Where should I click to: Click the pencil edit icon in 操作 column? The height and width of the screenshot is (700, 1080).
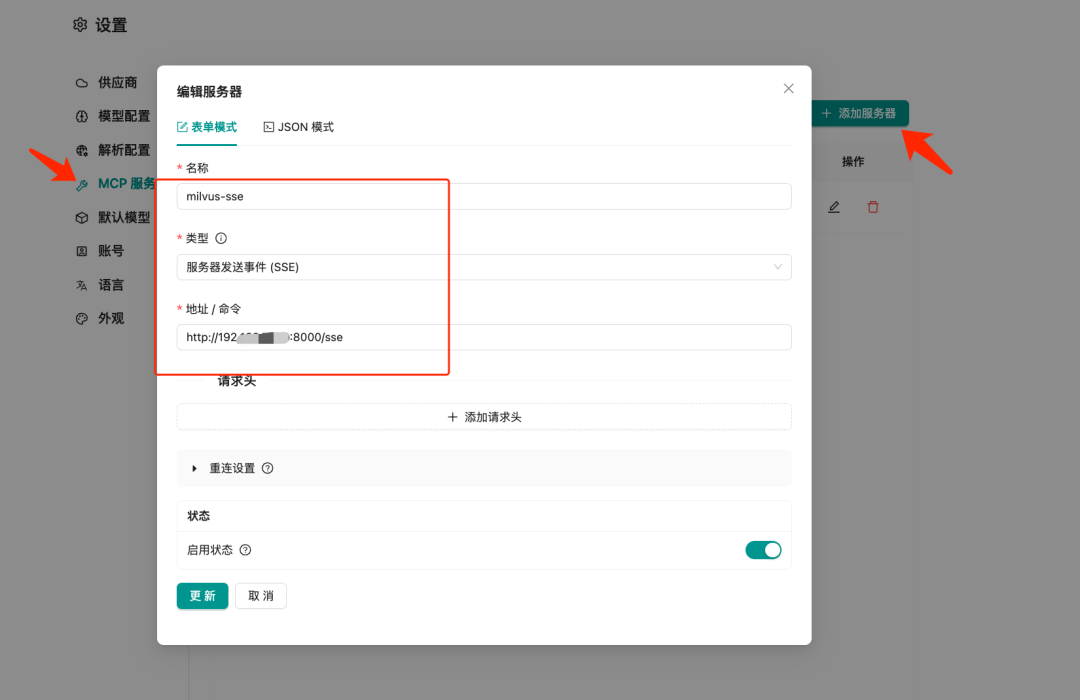[x=834, y=207]
